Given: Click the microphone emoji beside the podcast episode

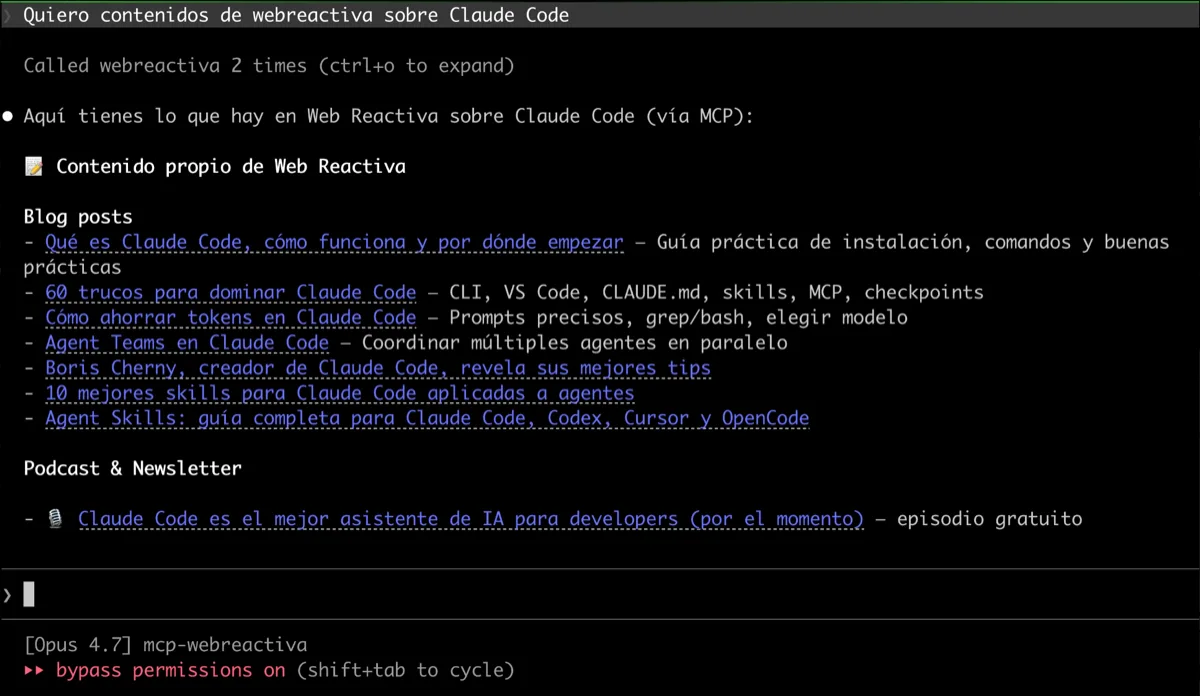Looking at the screenshot, I should tap(56, 518).
